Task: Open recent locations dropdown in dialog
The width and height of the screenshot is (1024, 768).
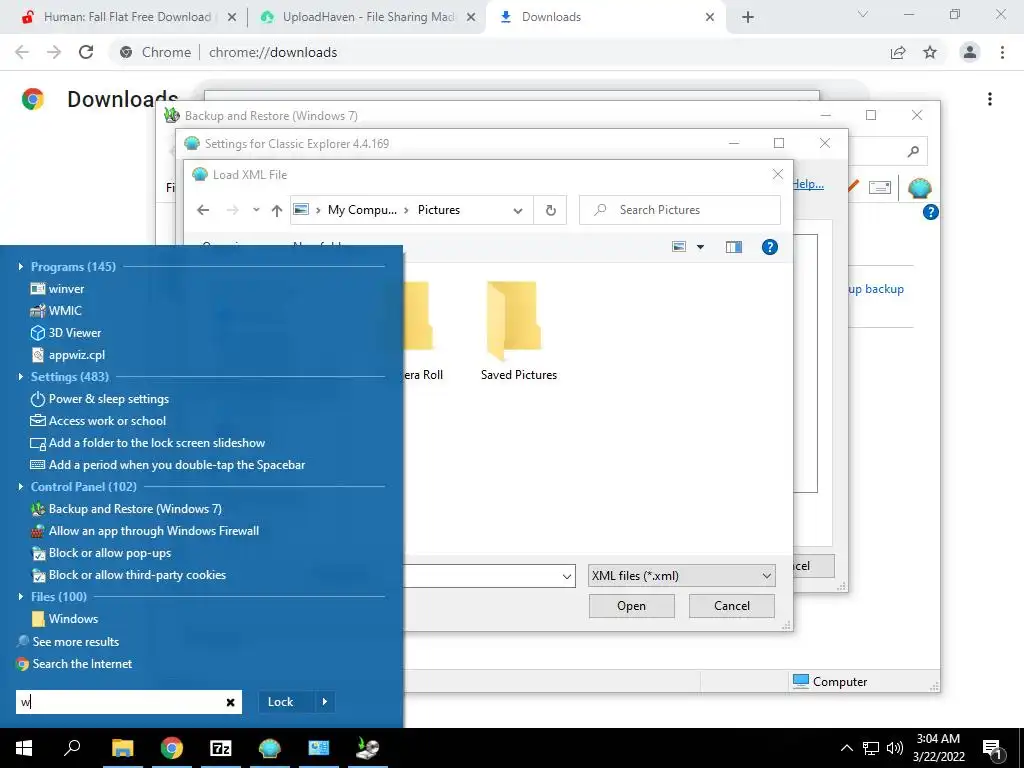Action: point(256,210)
